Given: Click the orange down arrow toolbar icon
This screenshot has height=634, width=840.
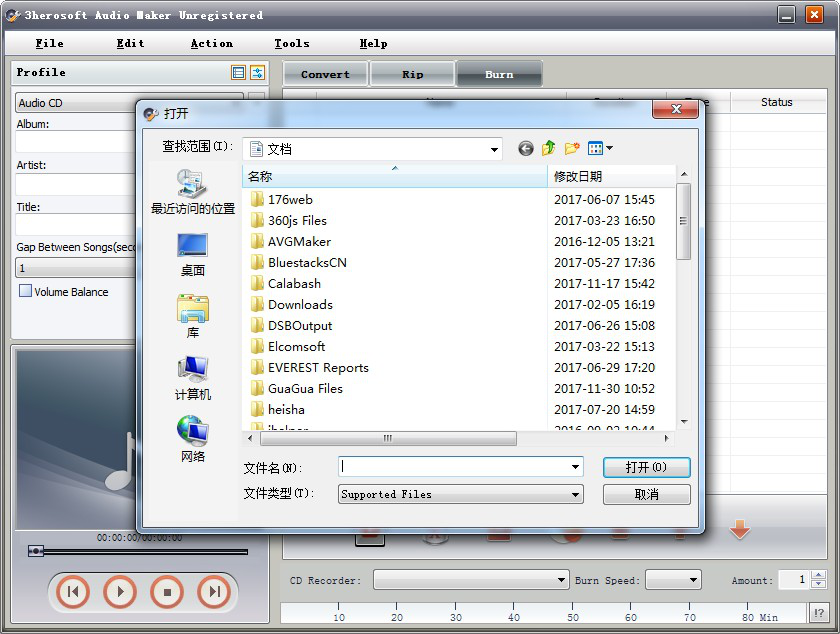Looking at the screenshot, I should 740,529.
